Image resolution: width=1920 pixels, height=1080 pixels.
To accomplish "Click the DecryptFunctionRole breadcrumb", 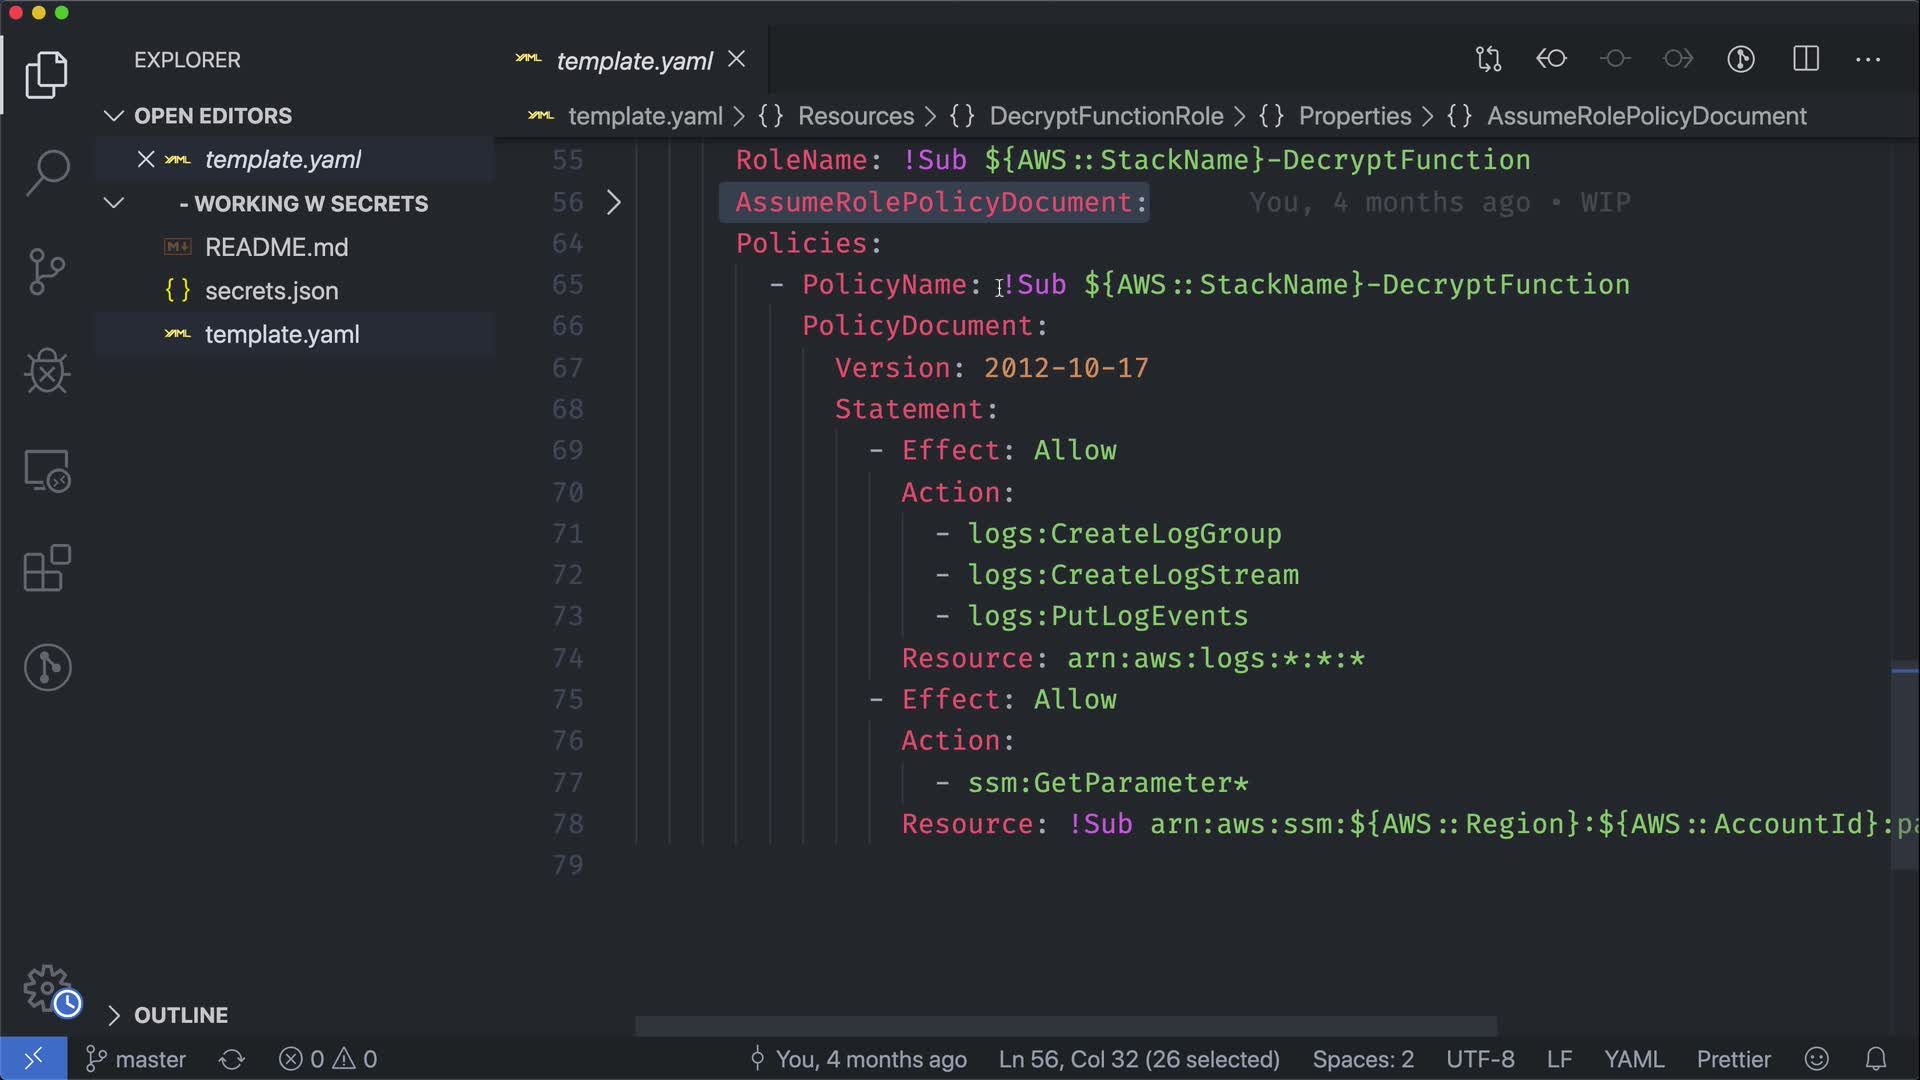I will coord(1105,116).
